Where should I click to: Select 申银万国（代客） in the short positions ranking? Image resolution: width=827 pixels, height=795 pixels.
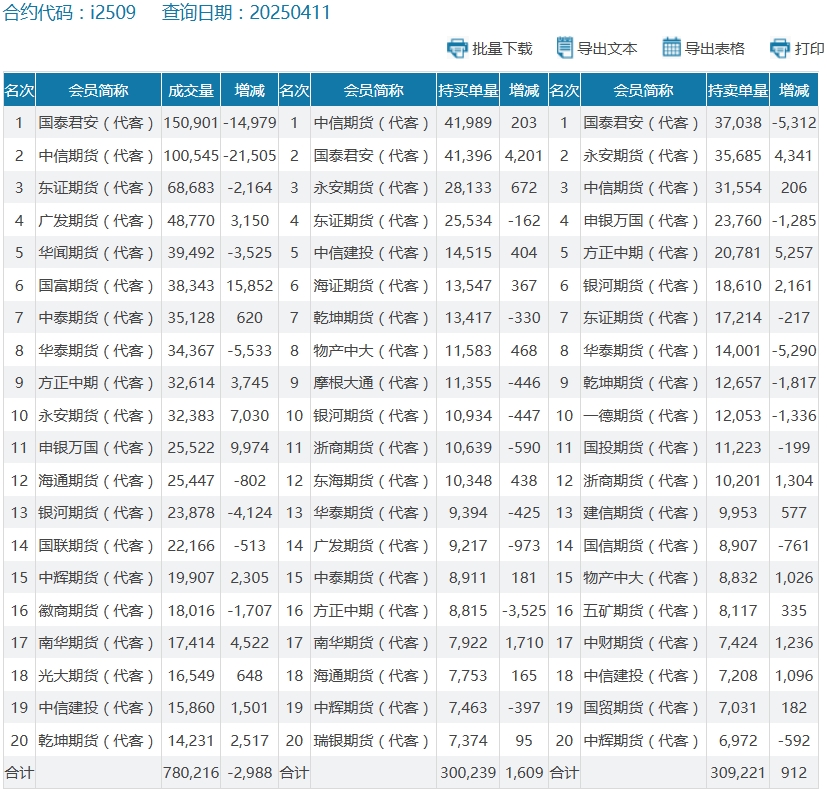pos(641,221)
